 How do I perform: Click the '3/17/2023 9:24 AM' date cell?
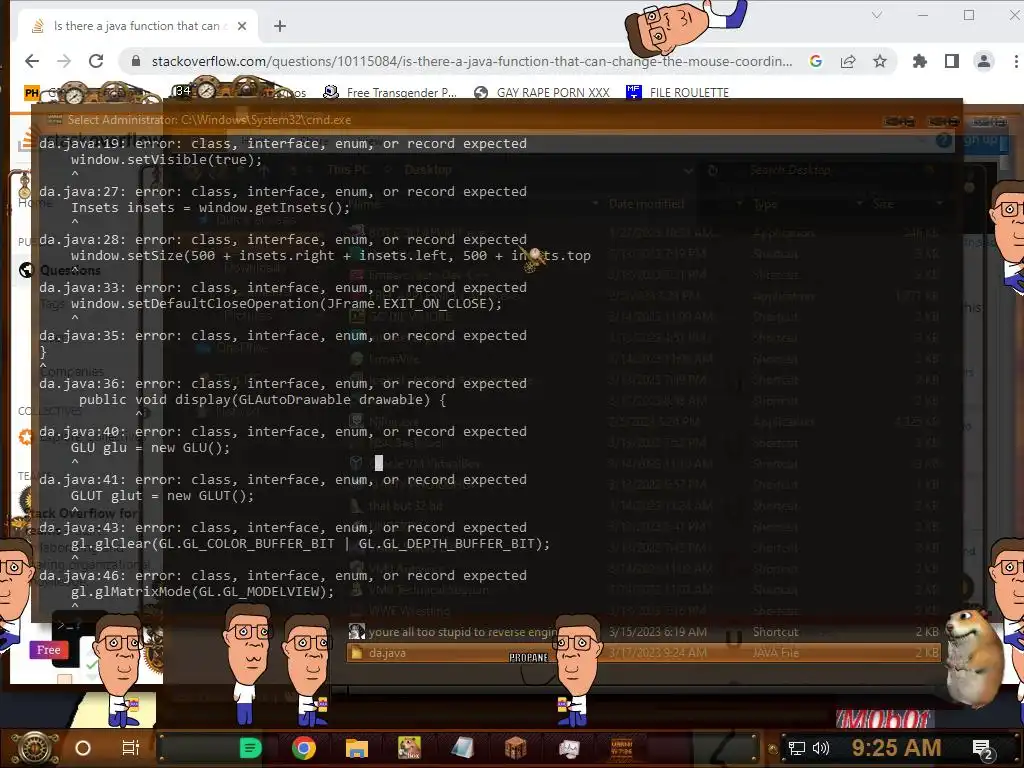pos(658,652)
